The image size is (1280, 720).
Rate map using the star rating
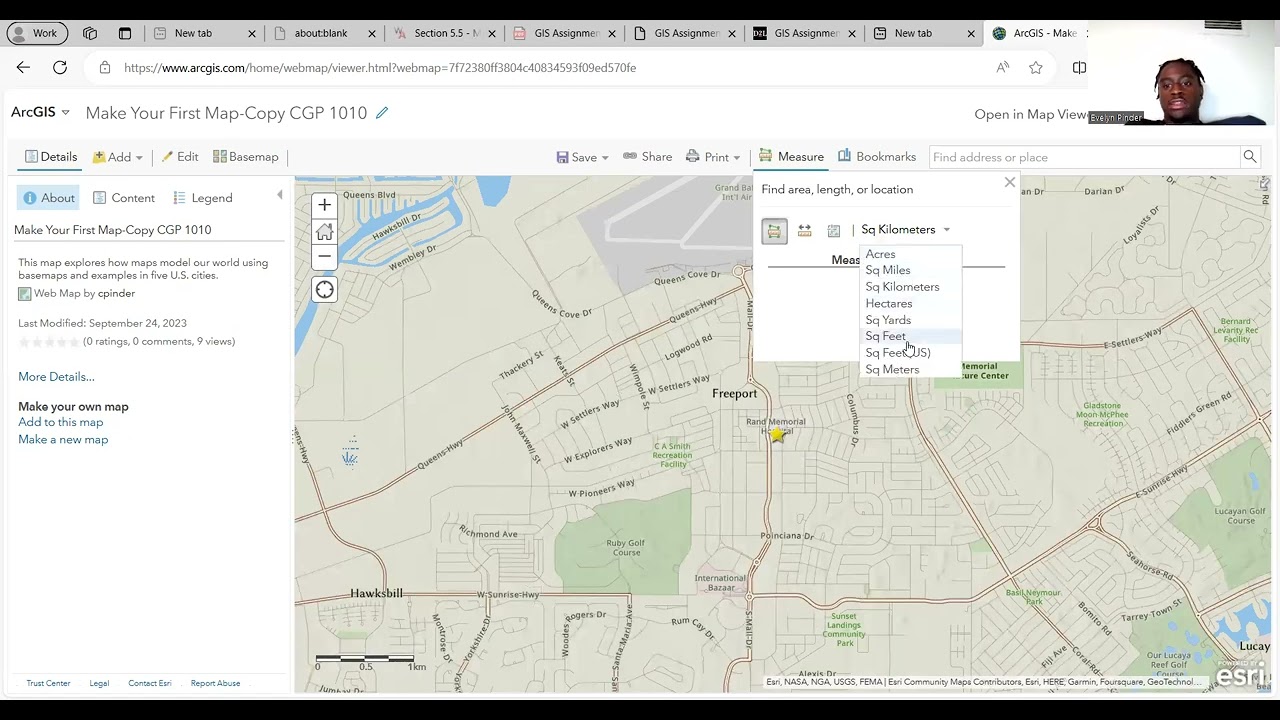(x=48, y=342)
